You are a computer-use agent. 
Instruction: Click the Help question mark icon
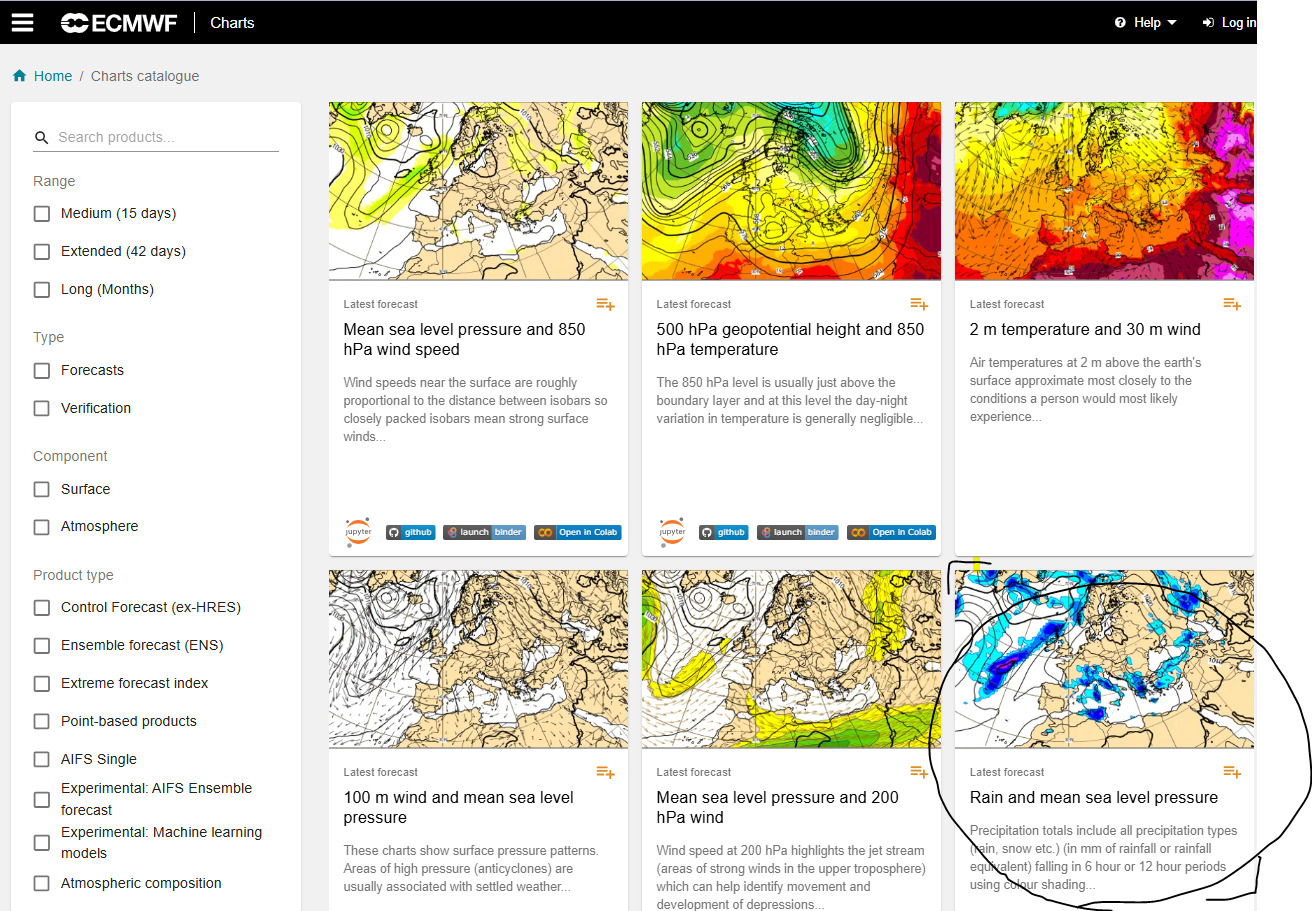click(1120, 22)
